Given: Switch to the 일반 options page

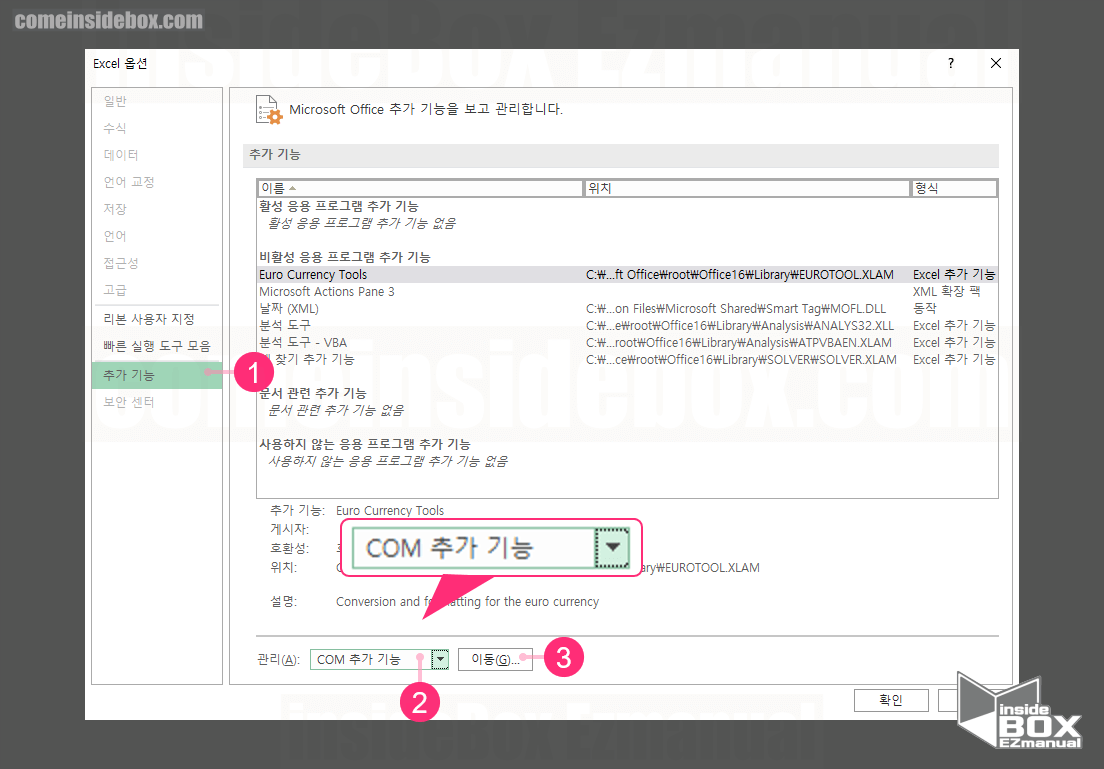Looking at the screenshot, I should [113, 100].
